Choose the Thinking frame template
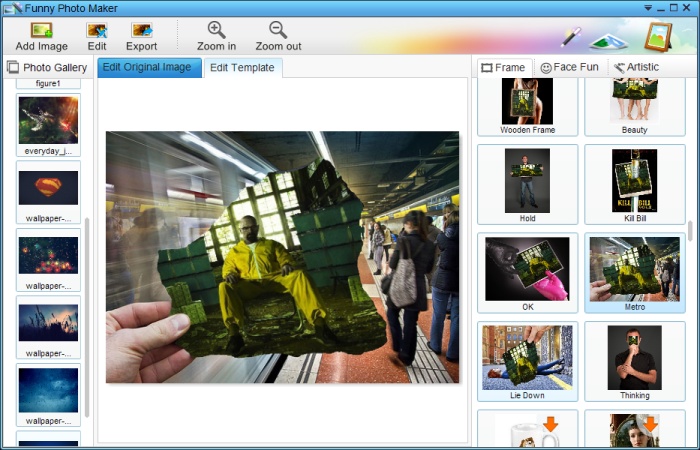 pyautogui.click(x=634, y=361)
